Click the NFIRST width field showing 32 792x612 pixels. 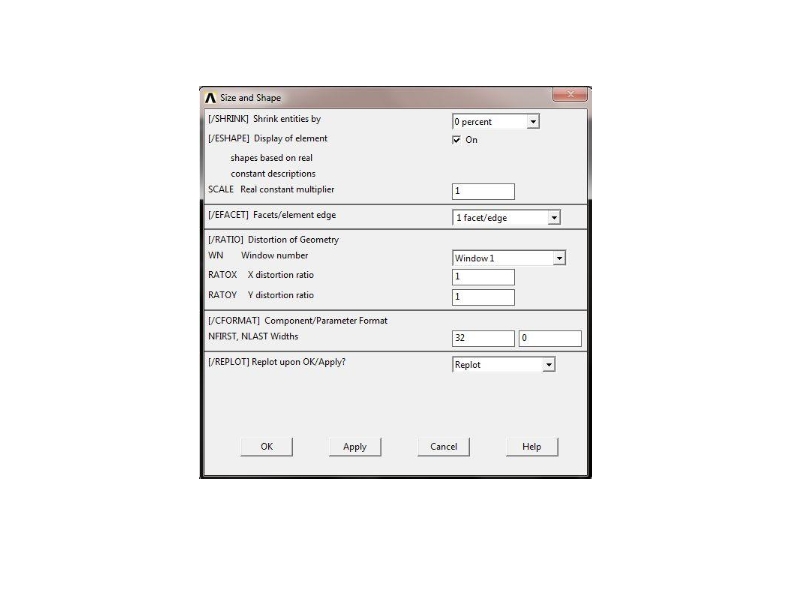tap(483, 339)
